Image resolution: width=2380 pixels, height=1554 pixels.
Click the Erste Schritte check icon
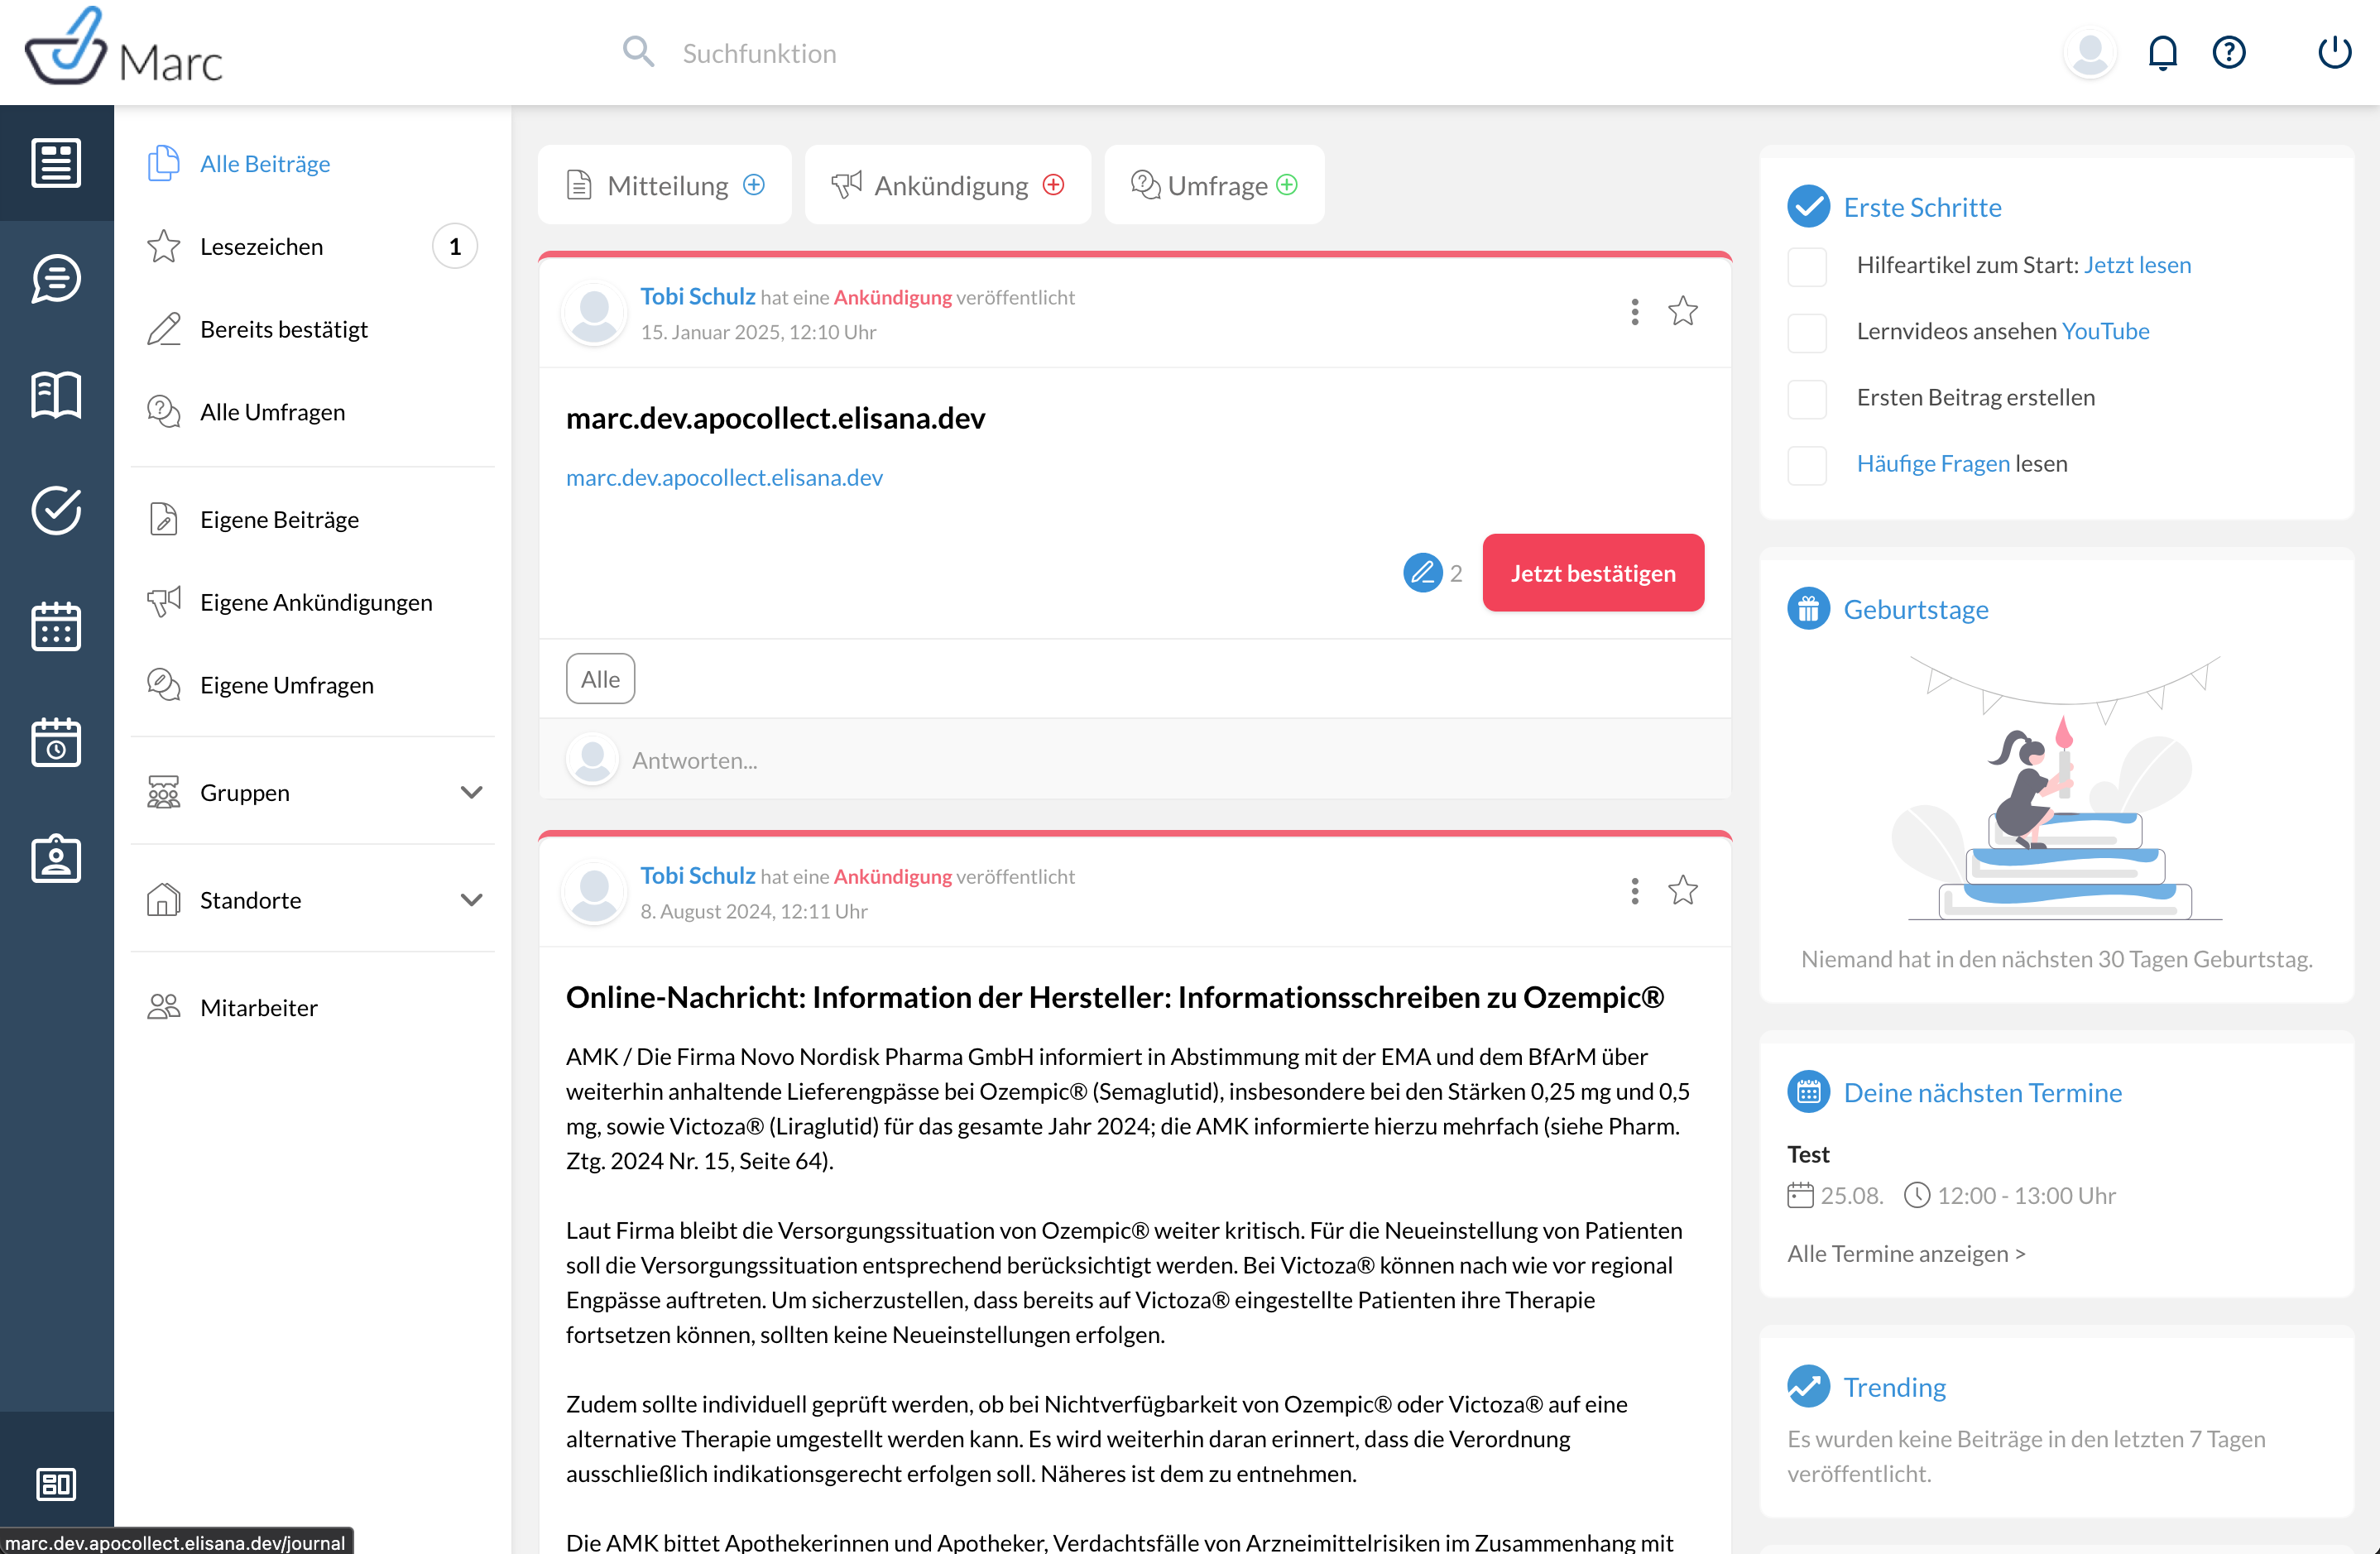[1808, 207]
